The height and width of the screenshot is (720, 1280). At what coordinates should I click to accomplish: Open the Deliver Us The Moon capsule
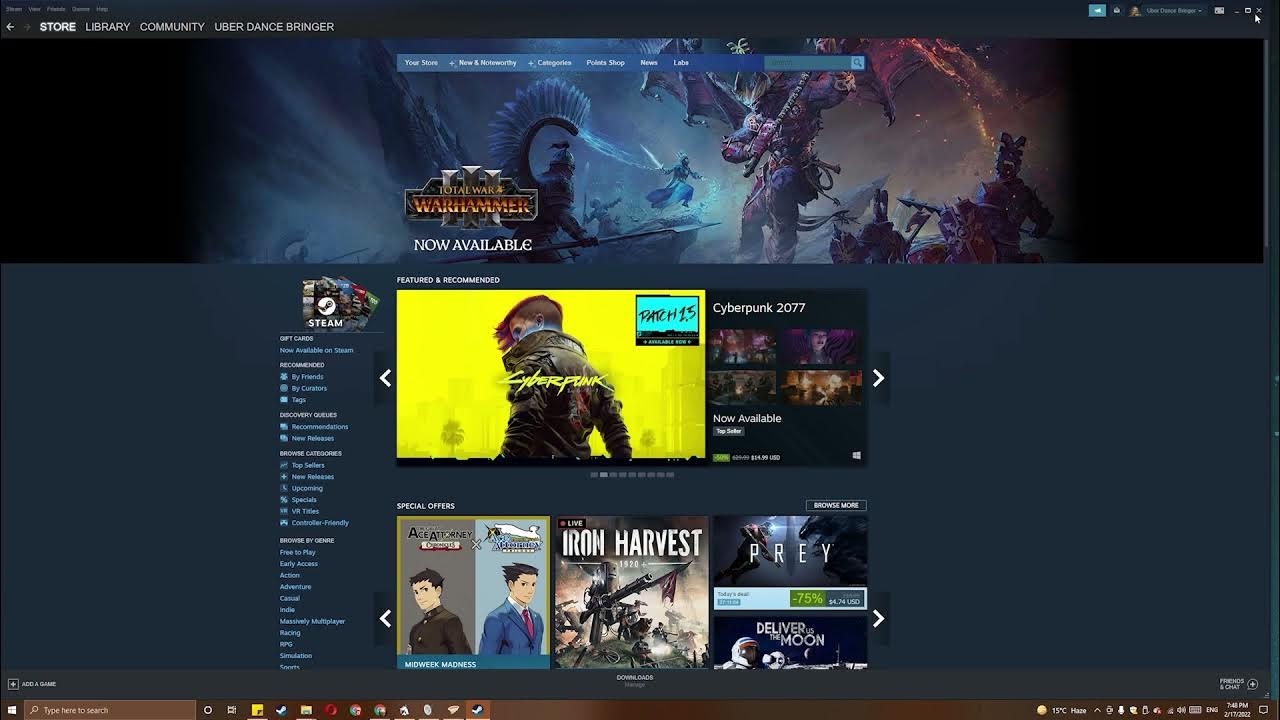(790, 642)
